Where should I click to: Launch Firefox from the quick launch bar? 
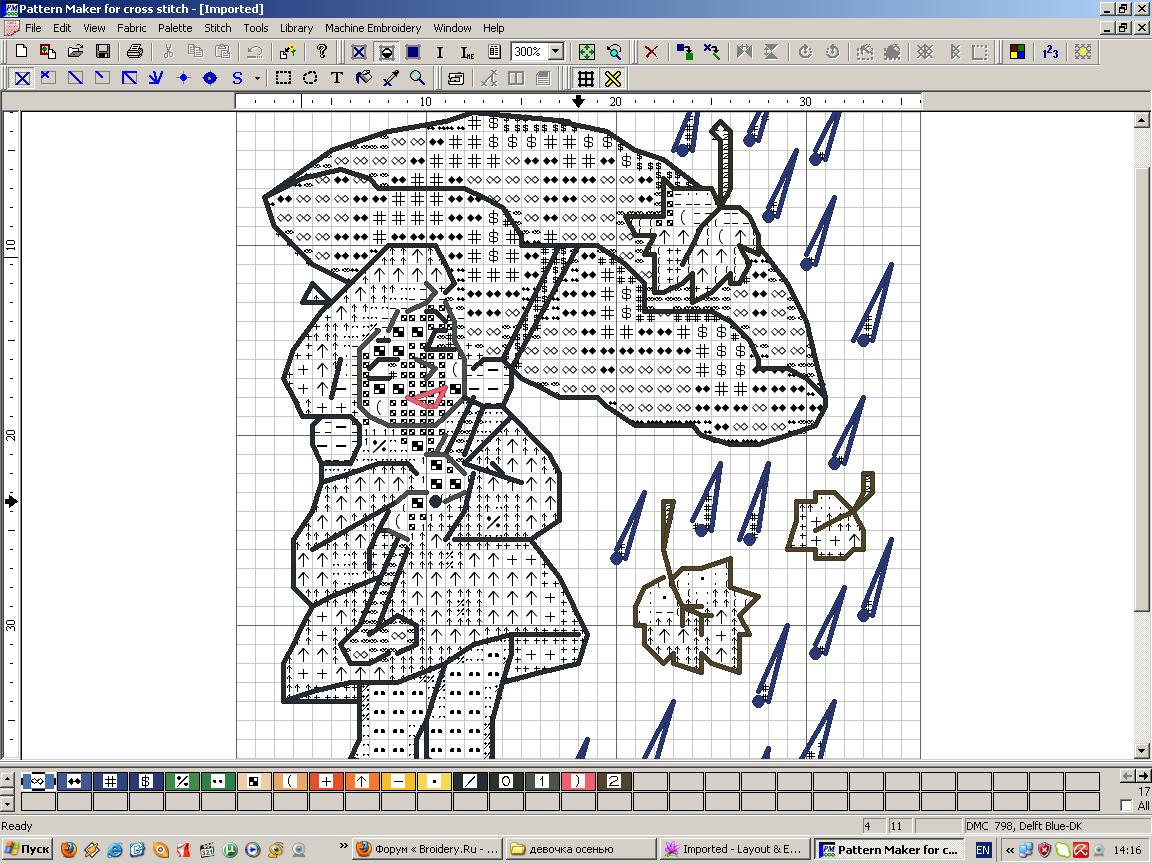(x=68, y=850)
